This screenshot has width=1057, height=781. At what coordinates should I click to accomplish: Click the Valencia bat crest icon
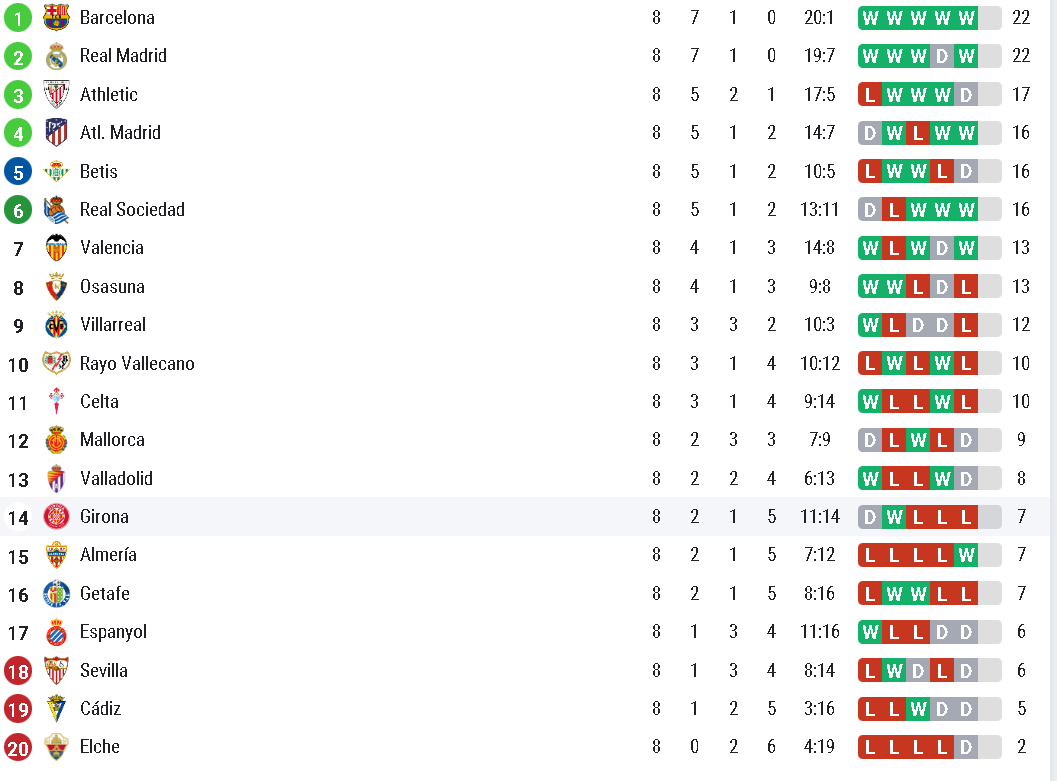click(56, 248)
